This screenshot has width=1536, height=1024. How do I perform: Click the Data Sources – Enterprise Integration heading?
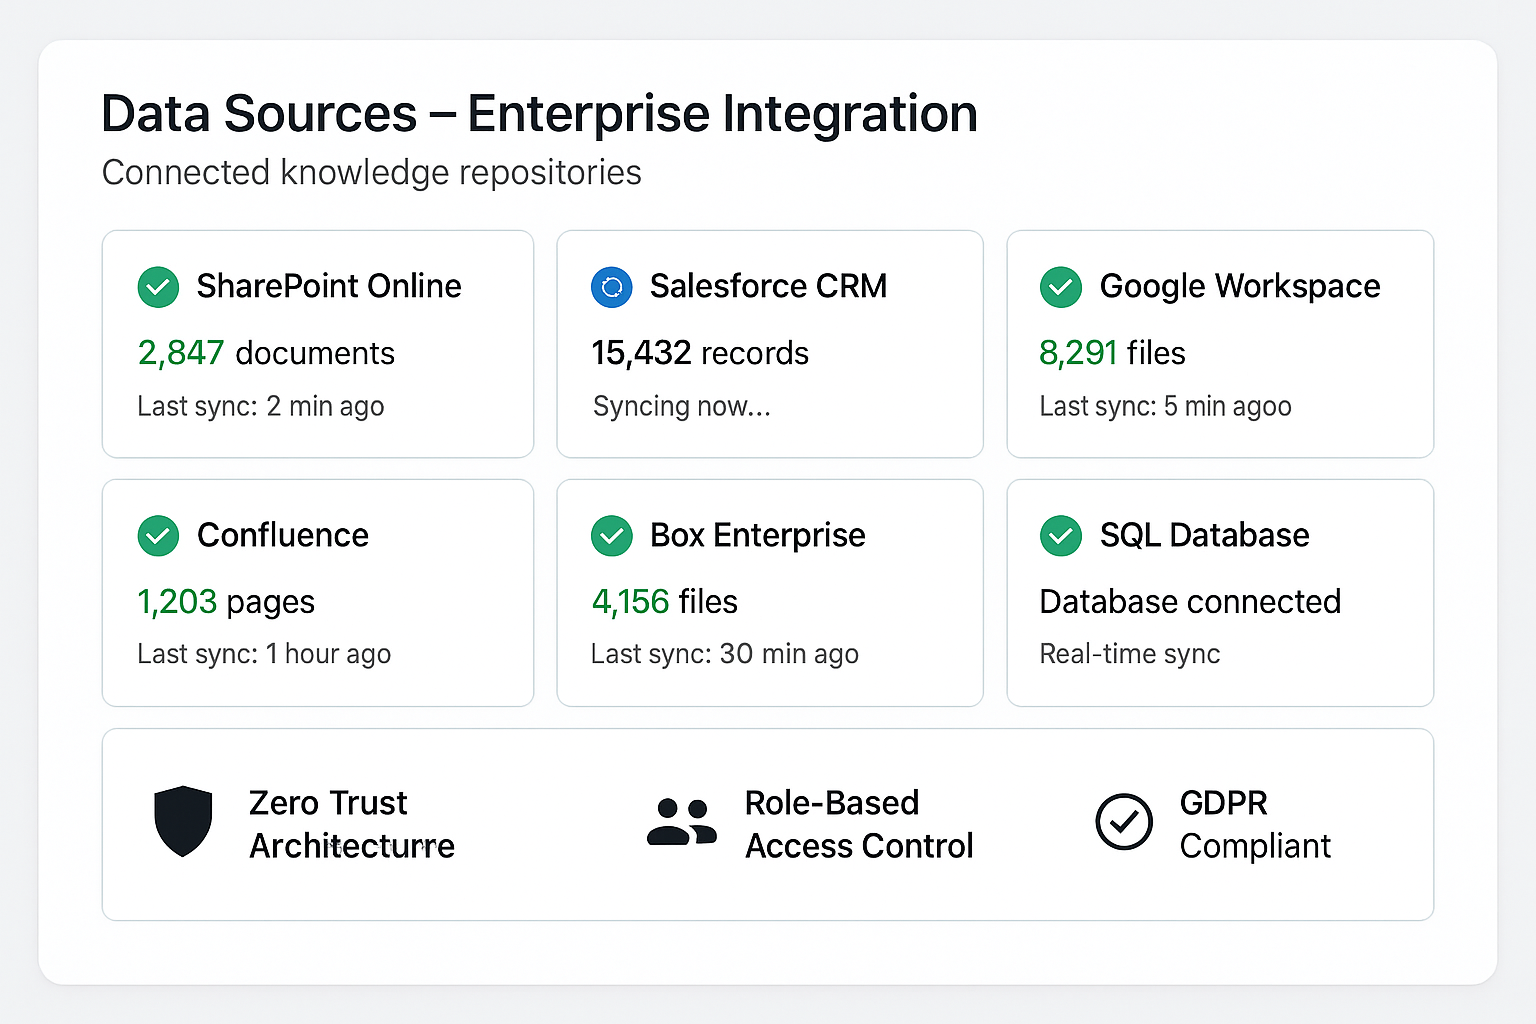click(x=540, y=114)
